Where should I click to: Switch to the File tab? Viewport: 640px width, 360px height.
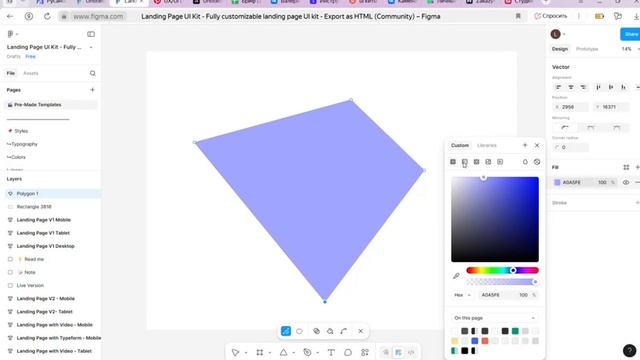click(x=11, y=73)
